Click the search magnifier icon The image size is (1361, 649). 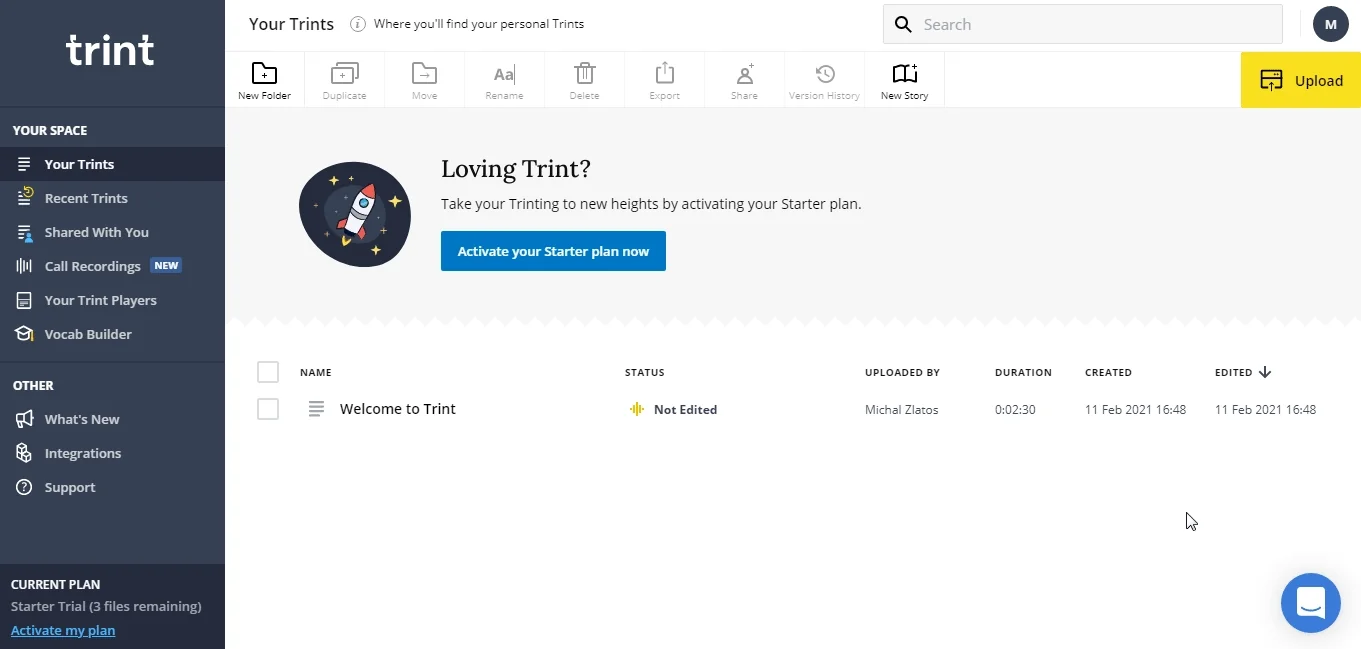(903, 24)
